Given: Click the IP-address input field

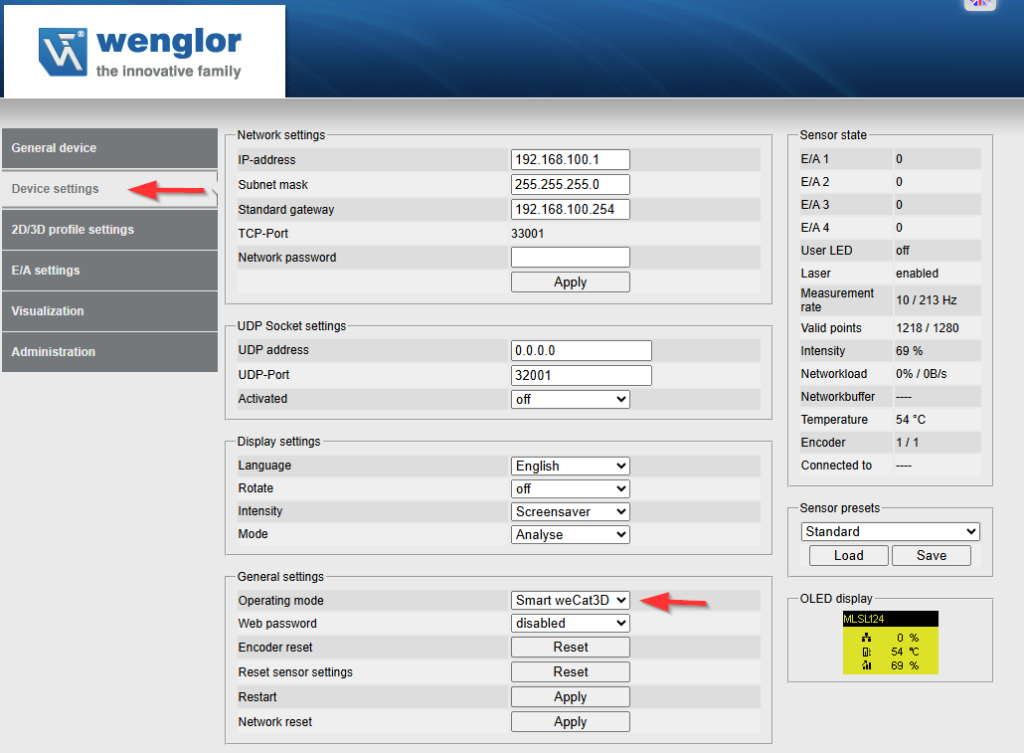Looking at the screenshot, I should coord(570,160).
